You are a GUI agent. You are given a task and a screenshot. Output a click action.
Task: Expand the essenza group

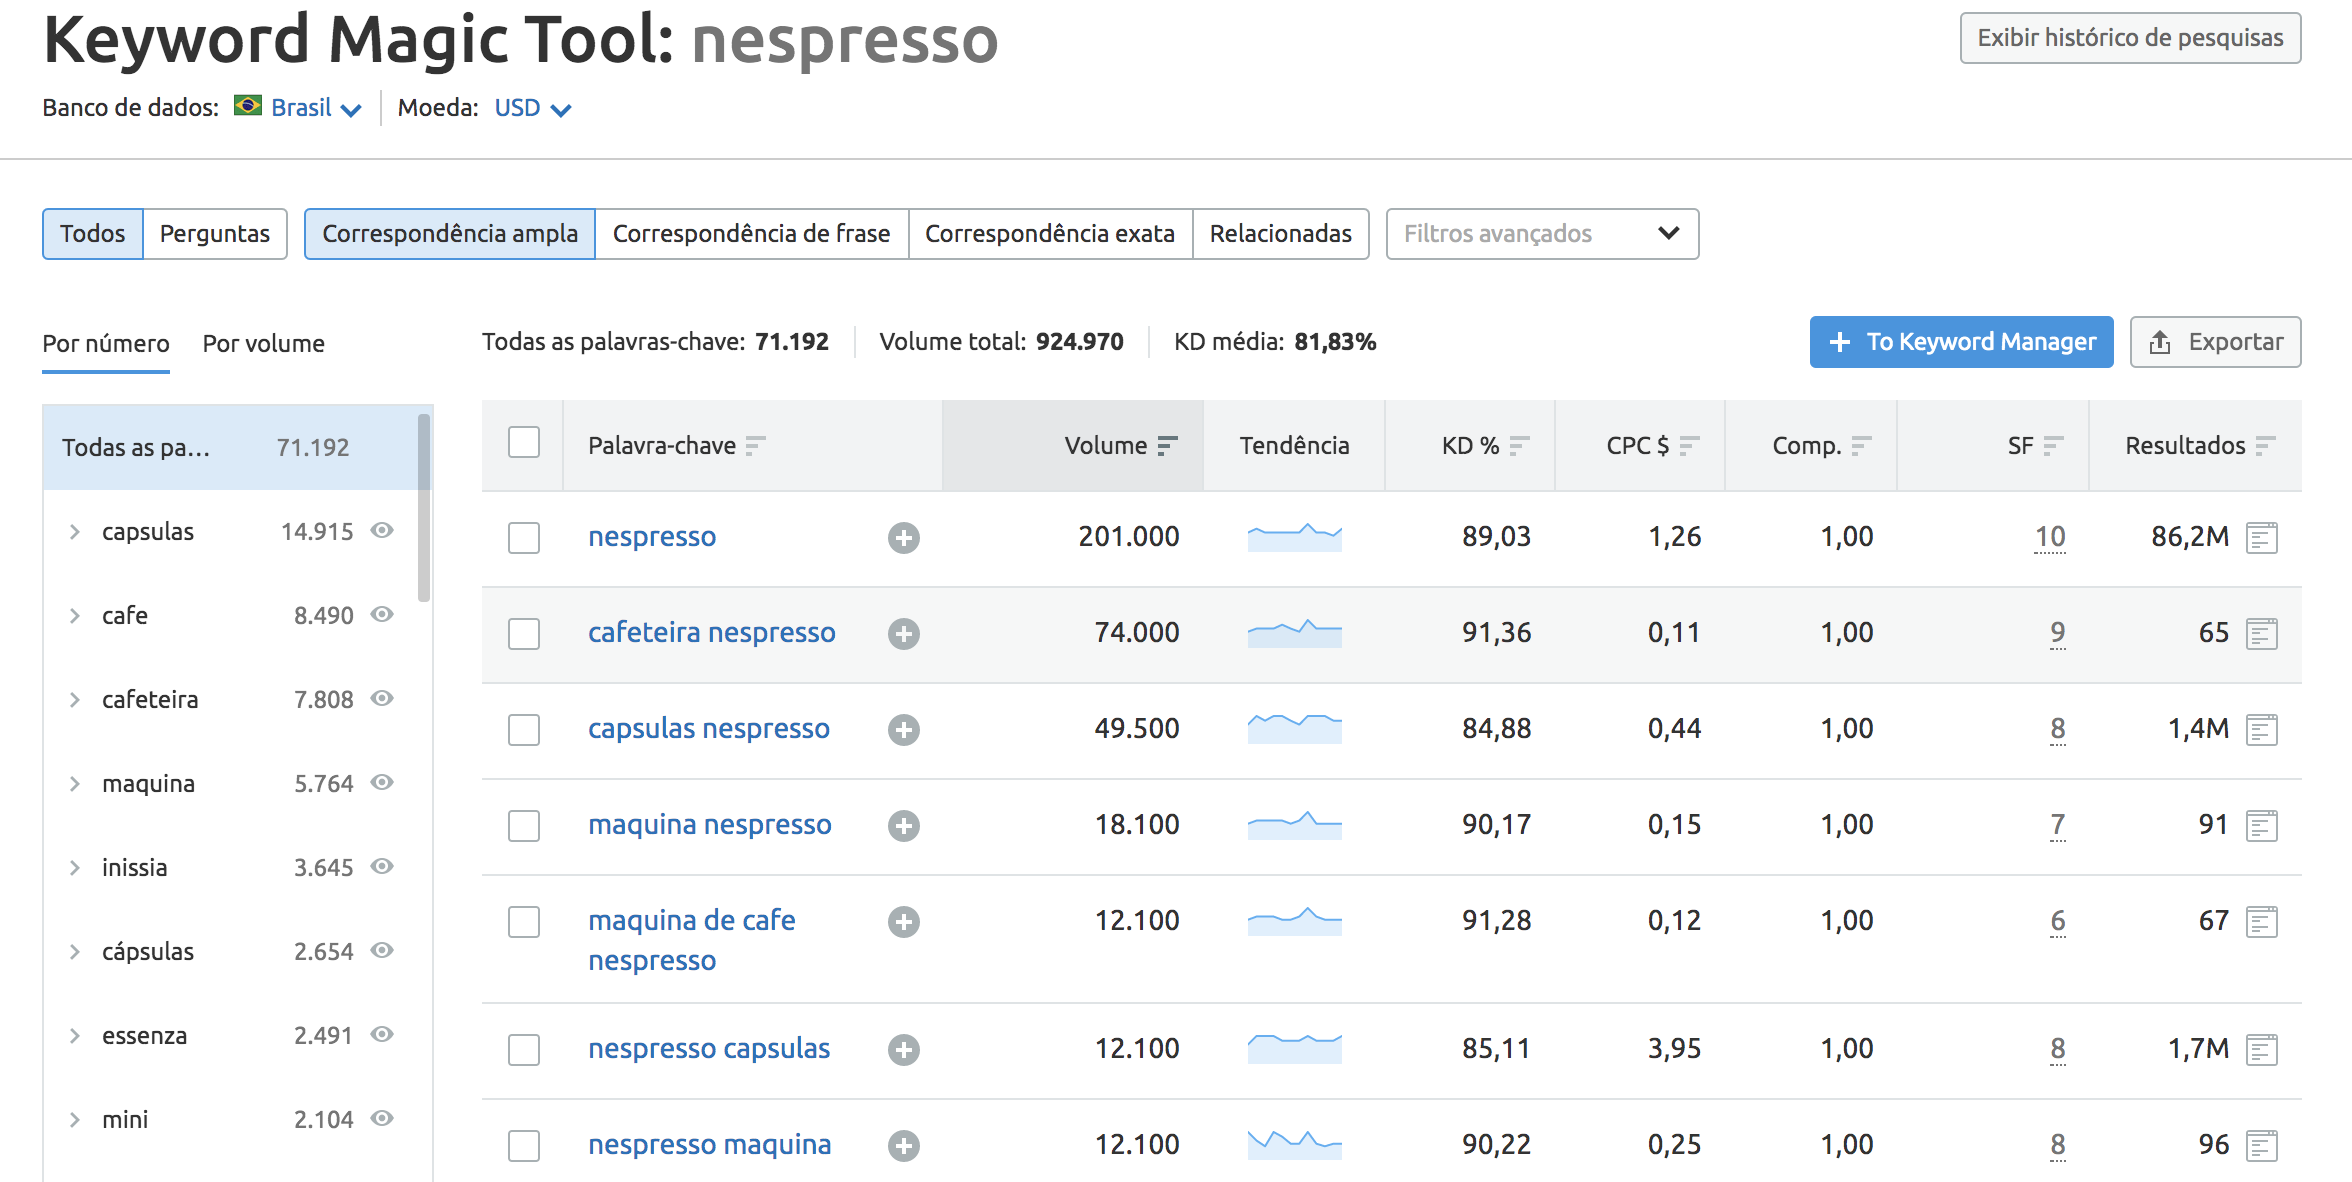(x=74, y=1036)
